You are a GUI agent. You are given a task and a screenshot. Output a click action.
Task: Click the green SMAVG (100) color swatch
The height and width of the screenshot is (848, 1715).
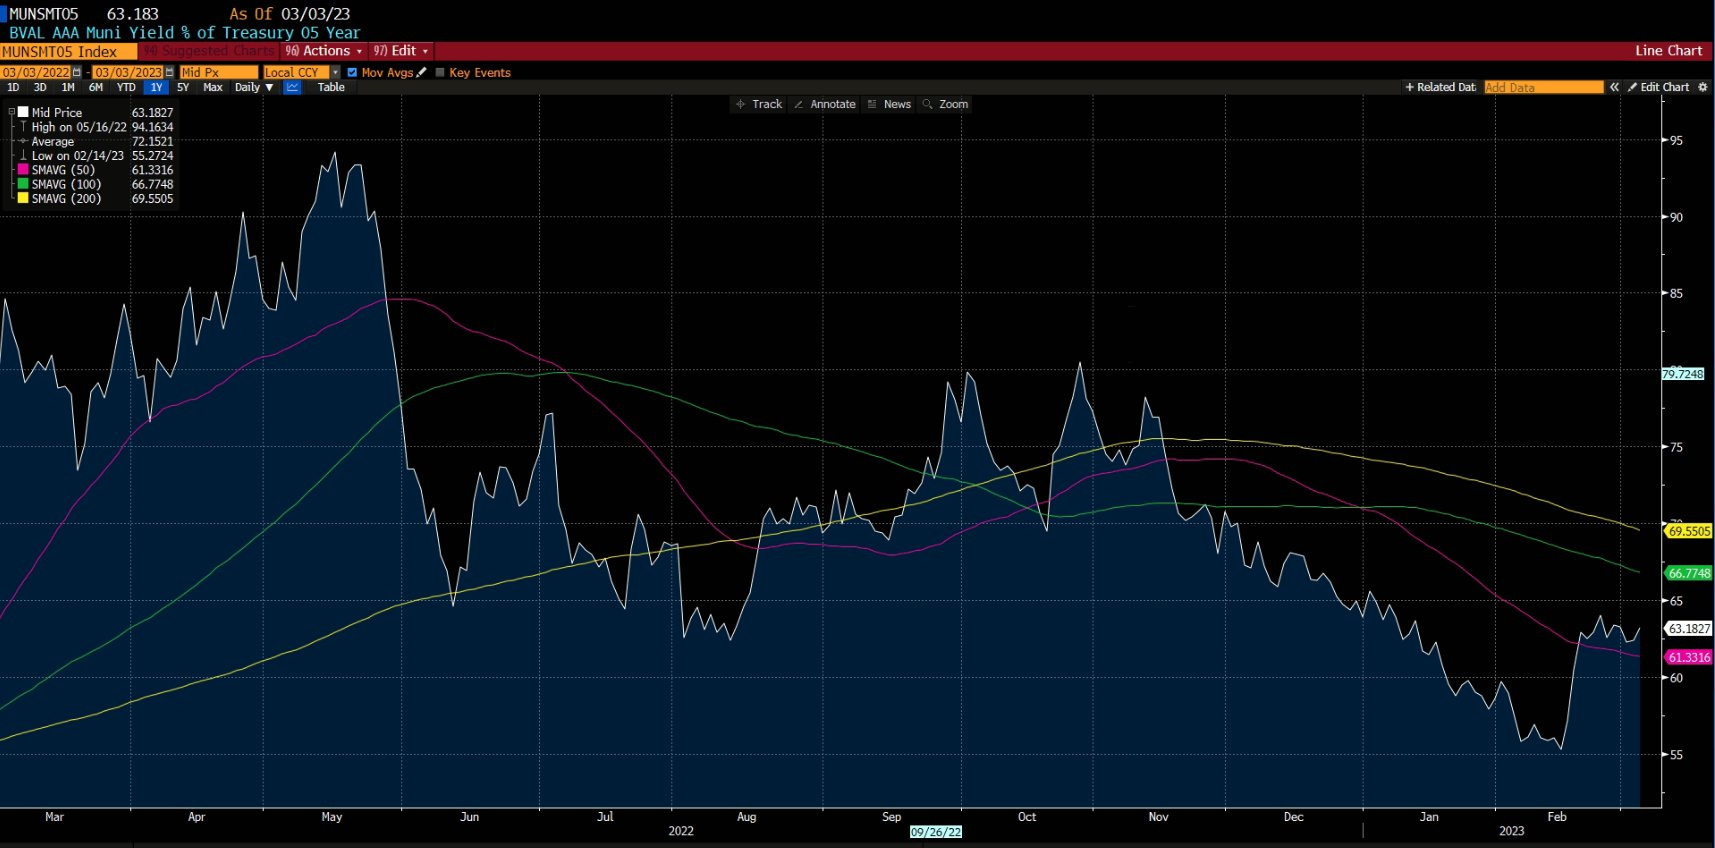tap(23, 184)
